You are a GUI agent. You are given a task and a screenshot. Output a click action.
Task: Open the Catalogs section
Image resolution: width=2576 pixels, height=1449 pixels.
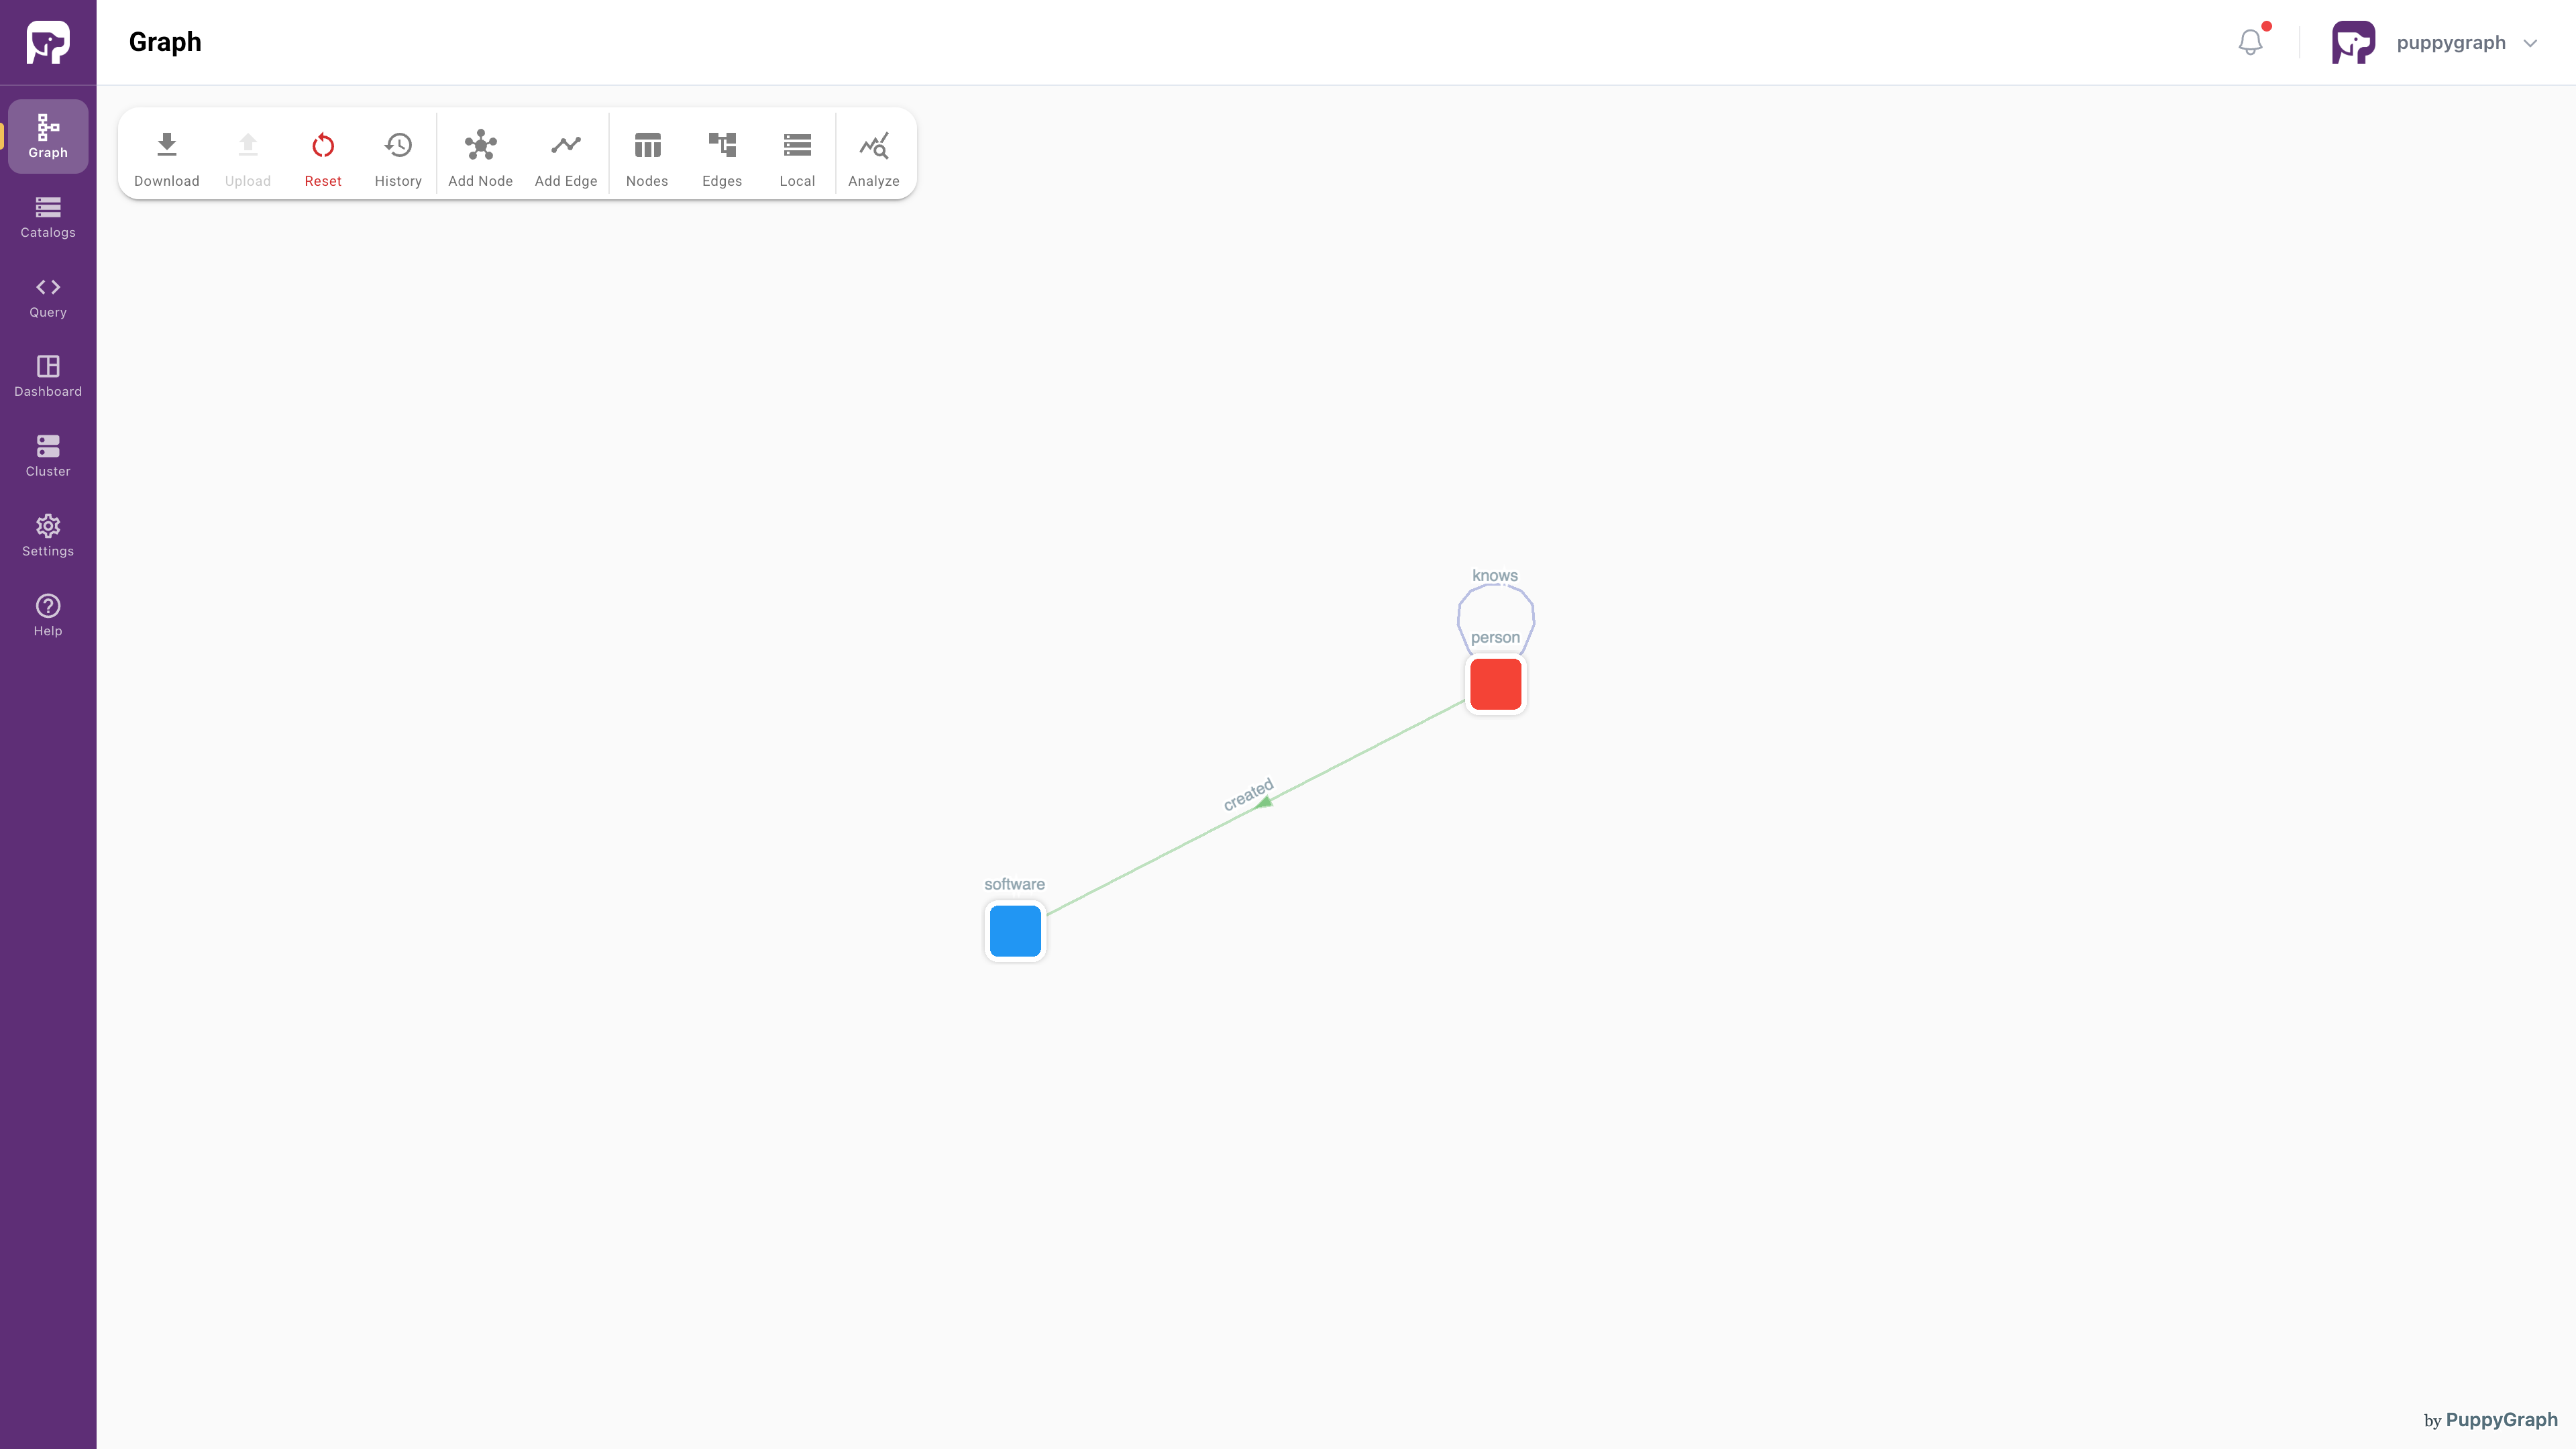click(47, 216)
